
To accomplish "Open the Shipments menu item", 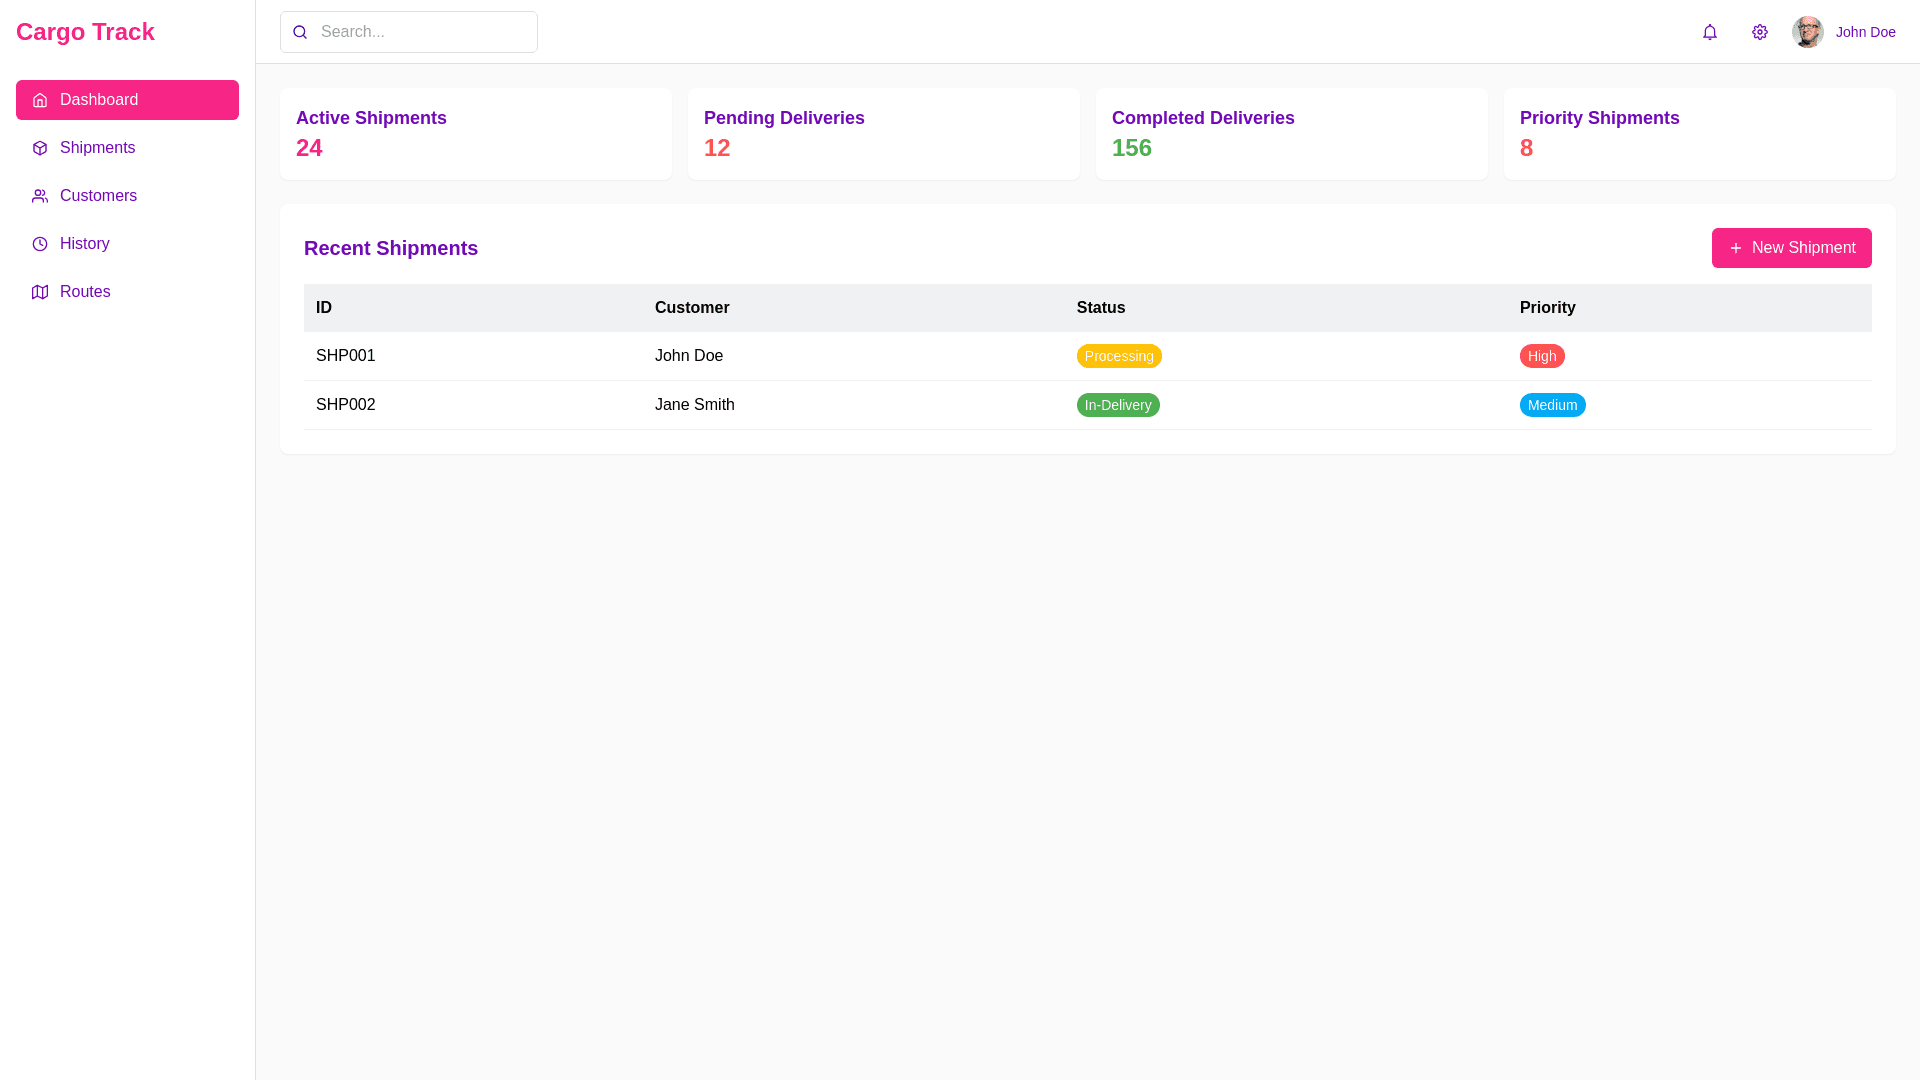I will pos(97,148).
